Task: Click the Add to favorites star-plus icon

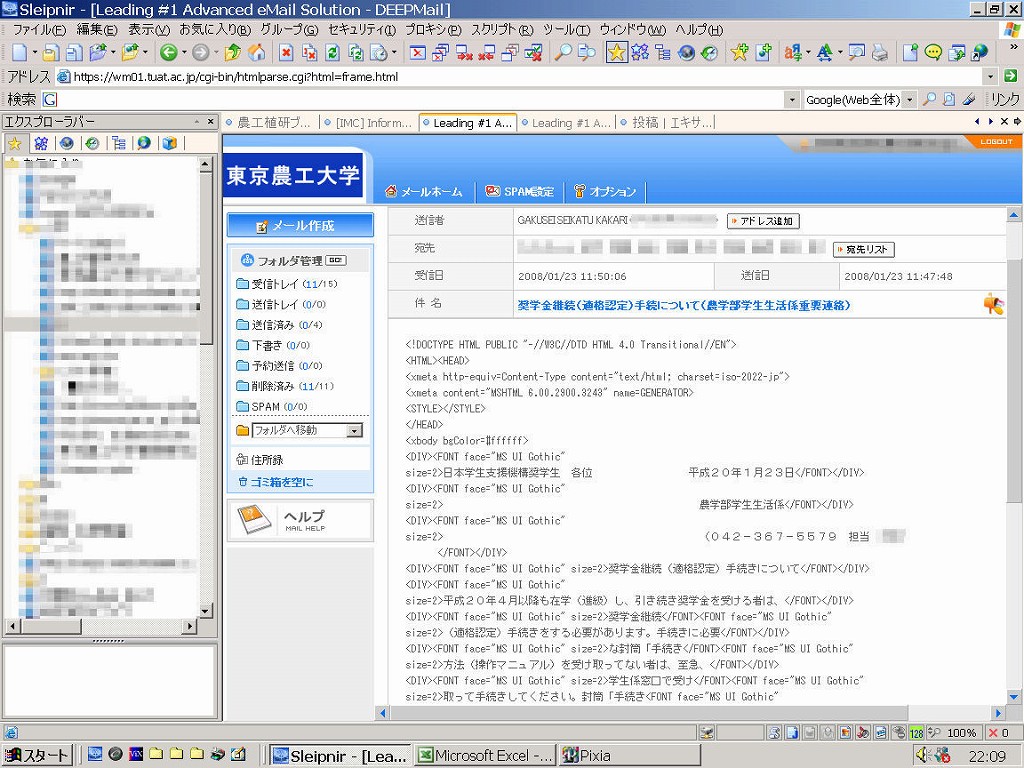Action: 739,52
